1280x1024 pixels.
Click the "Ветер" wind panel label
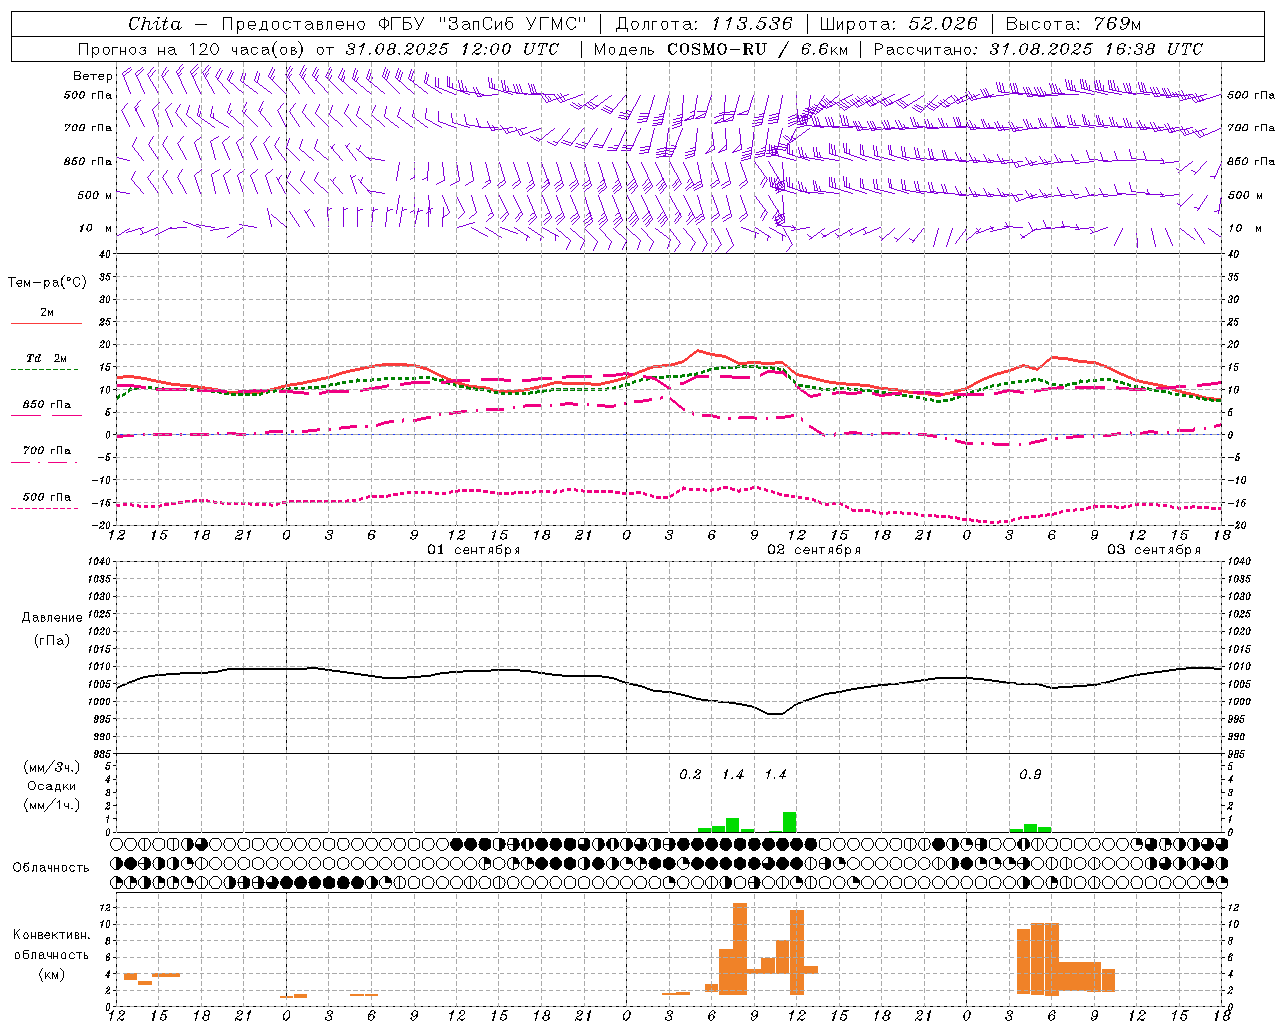click(93, 76)
